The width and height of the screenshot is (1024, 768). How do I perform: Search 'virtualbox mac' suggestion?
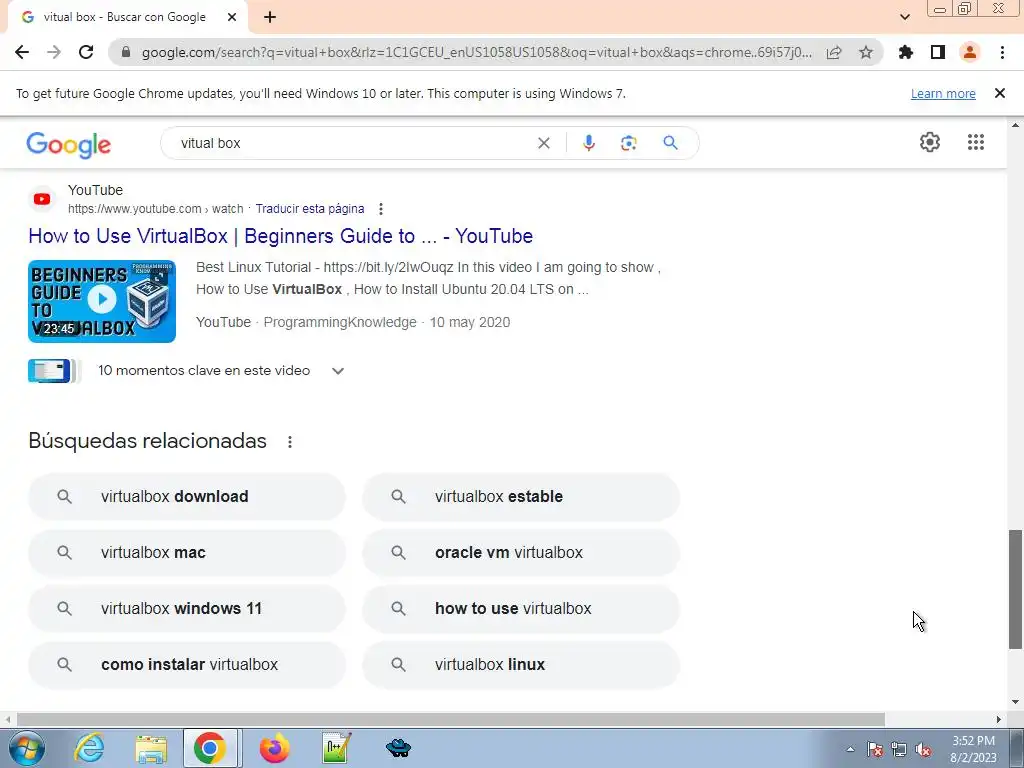187,552
